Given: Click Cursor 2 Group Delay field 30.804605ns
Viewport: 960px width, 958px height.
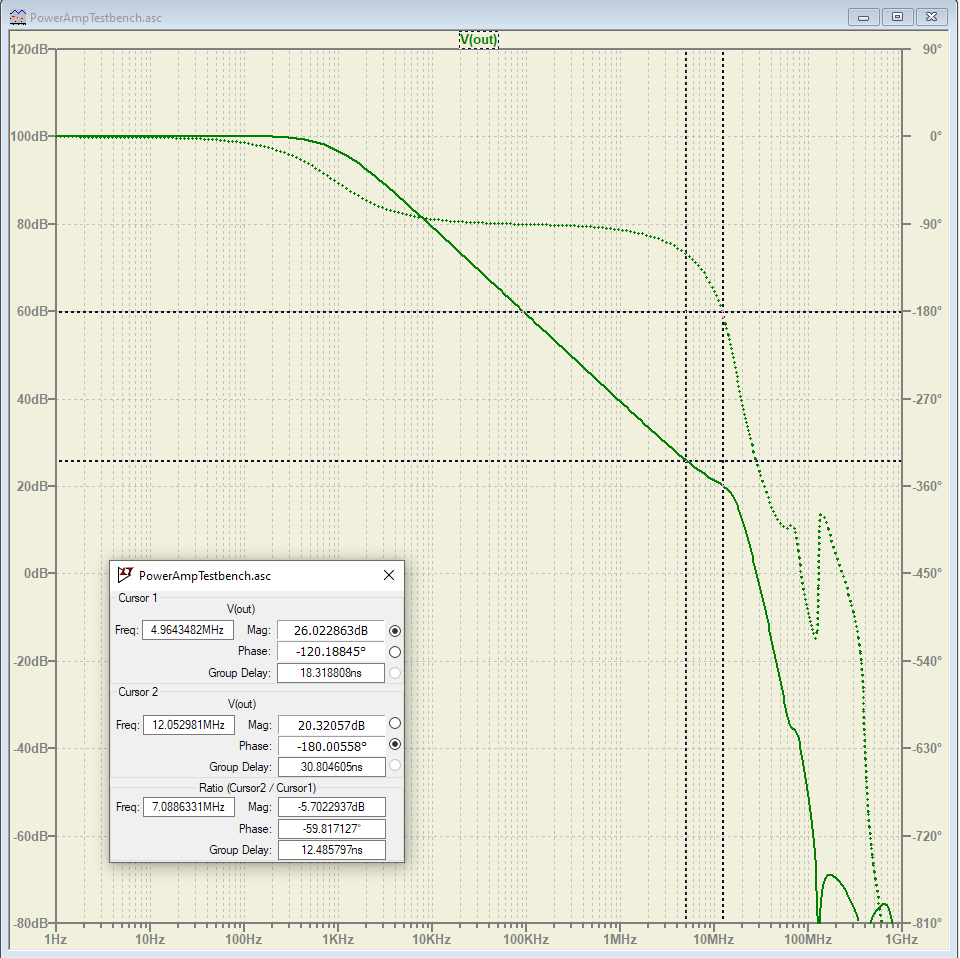Looking at the screenshot, I should (331, 767).
